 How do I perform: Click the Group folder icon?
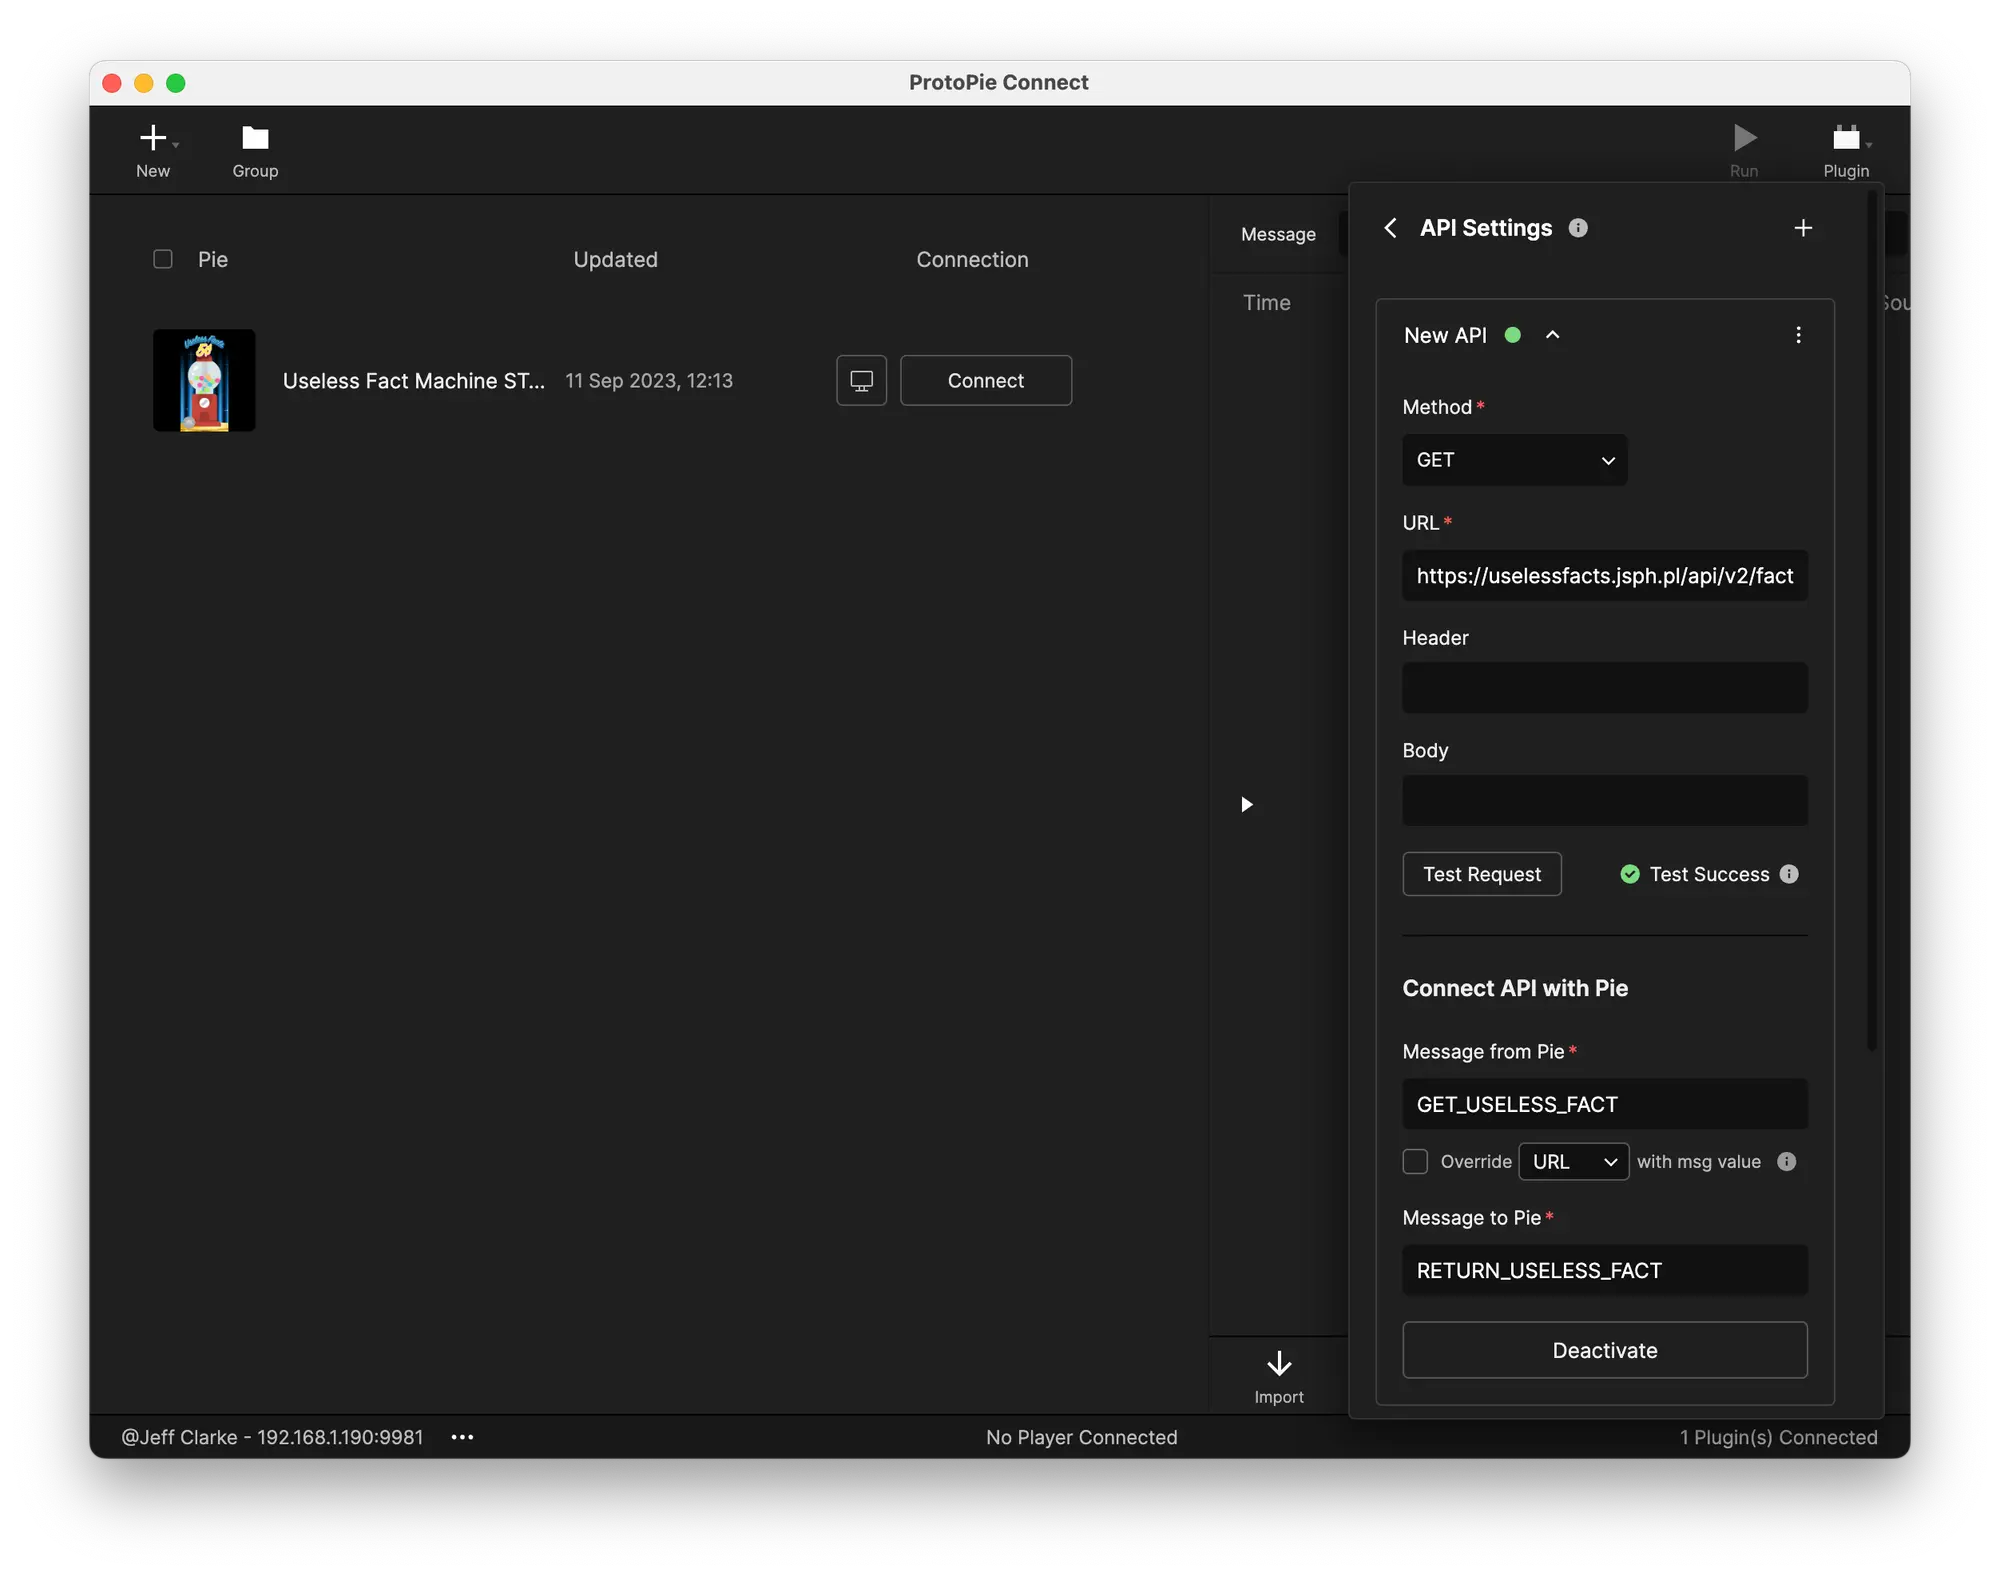pyautogui.click(x=255, y=138)
